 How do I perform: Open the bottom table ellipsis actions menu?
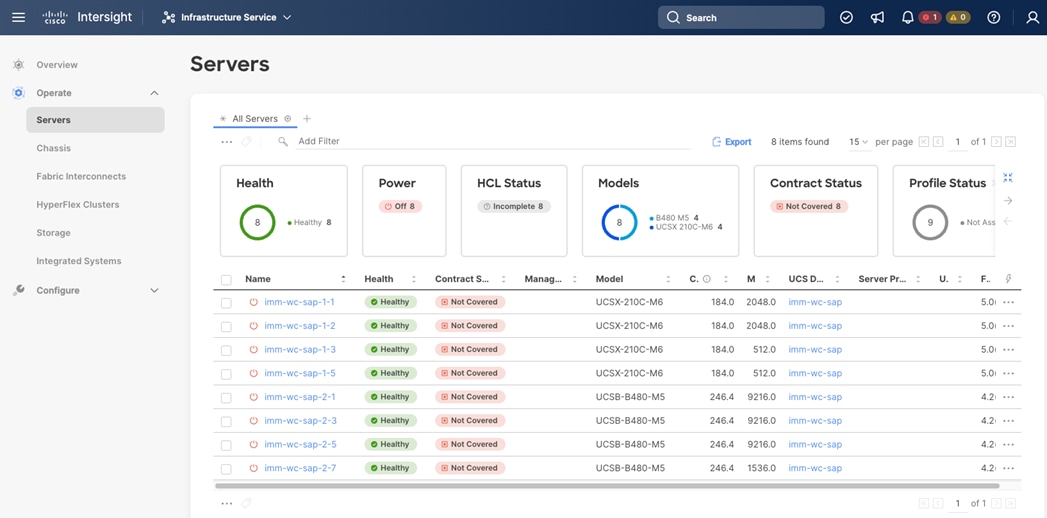coord(227,503)
